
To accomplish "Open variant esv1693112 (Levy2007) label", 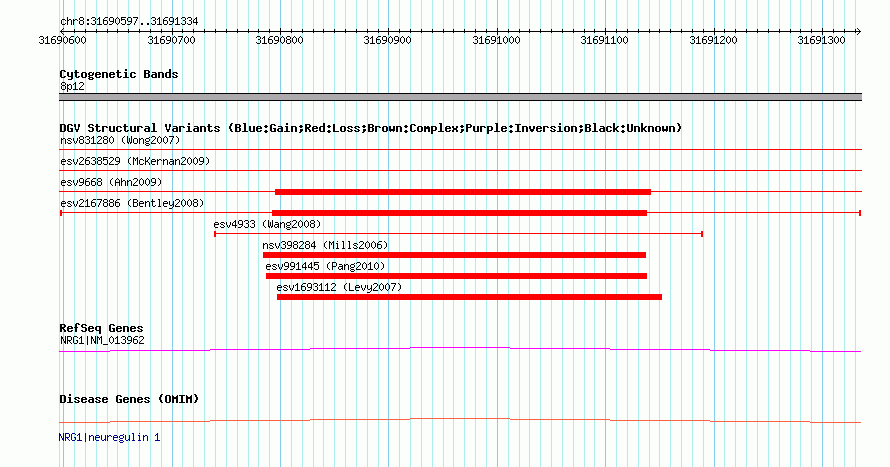I will [x=339, y=287].
